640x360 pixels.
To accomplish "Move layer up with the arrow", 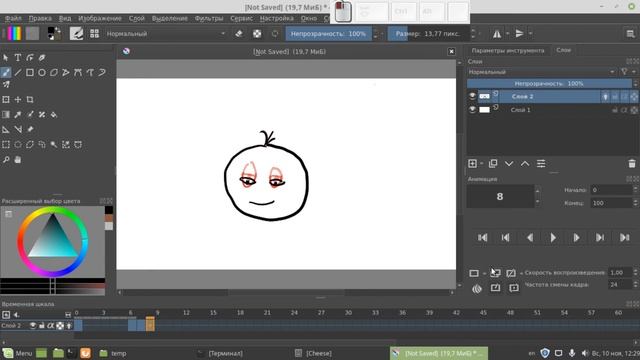I will coord(525,164).
